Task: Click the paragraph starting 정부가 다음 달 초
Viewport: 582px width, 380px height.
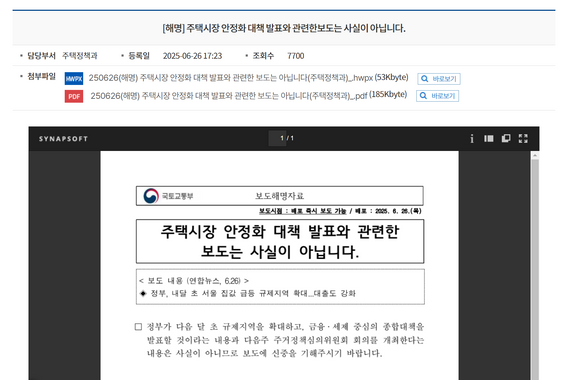Action: [280, 340]
